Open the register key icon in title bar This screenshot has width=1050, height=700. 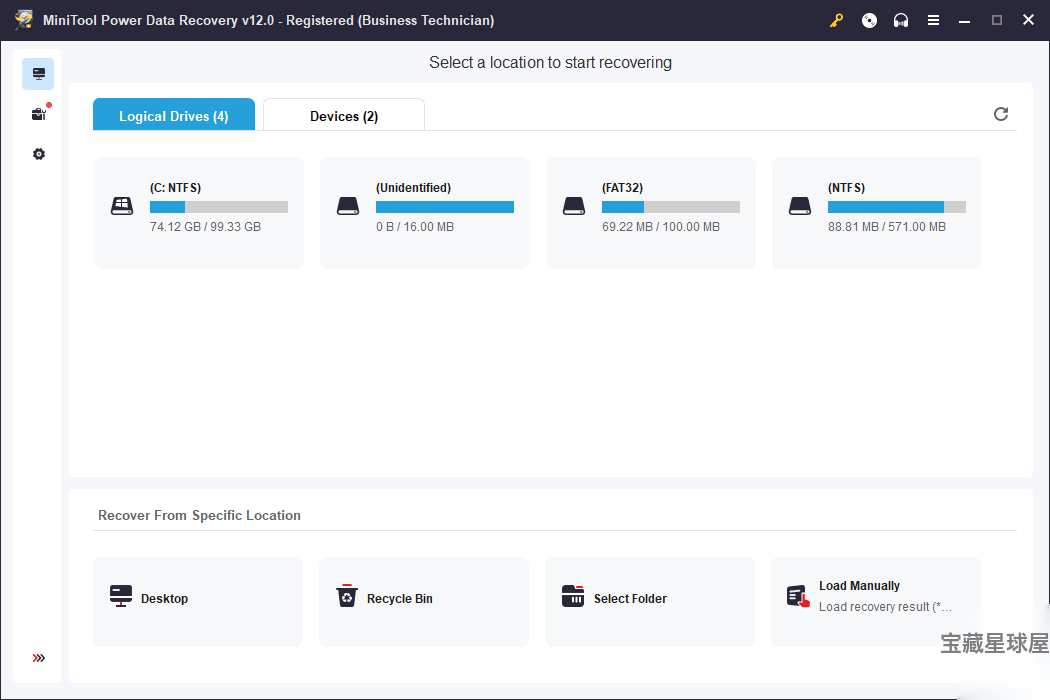[836, 21]
